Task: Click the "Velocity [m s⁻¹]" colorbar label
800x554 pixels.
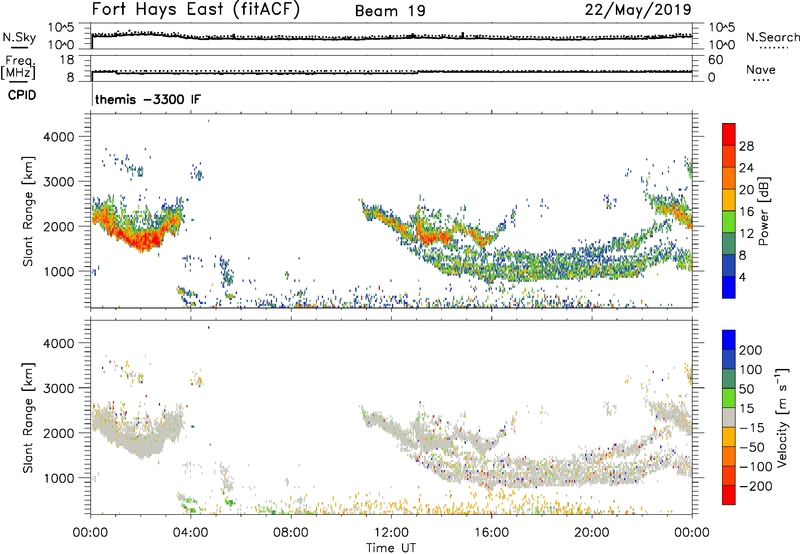Action: point(781,417)
